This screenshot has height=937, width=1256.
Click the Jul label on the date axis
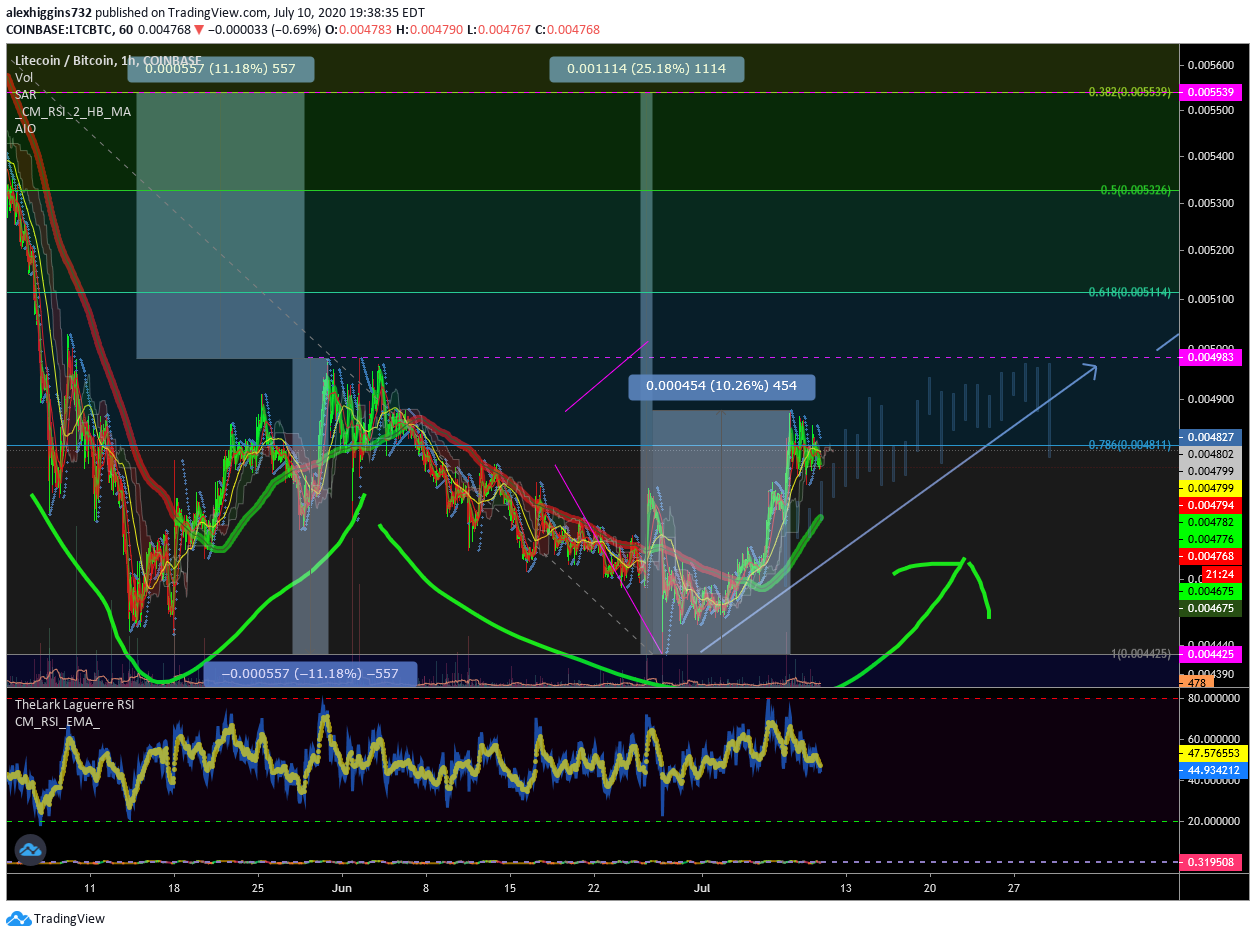[703, 887]
